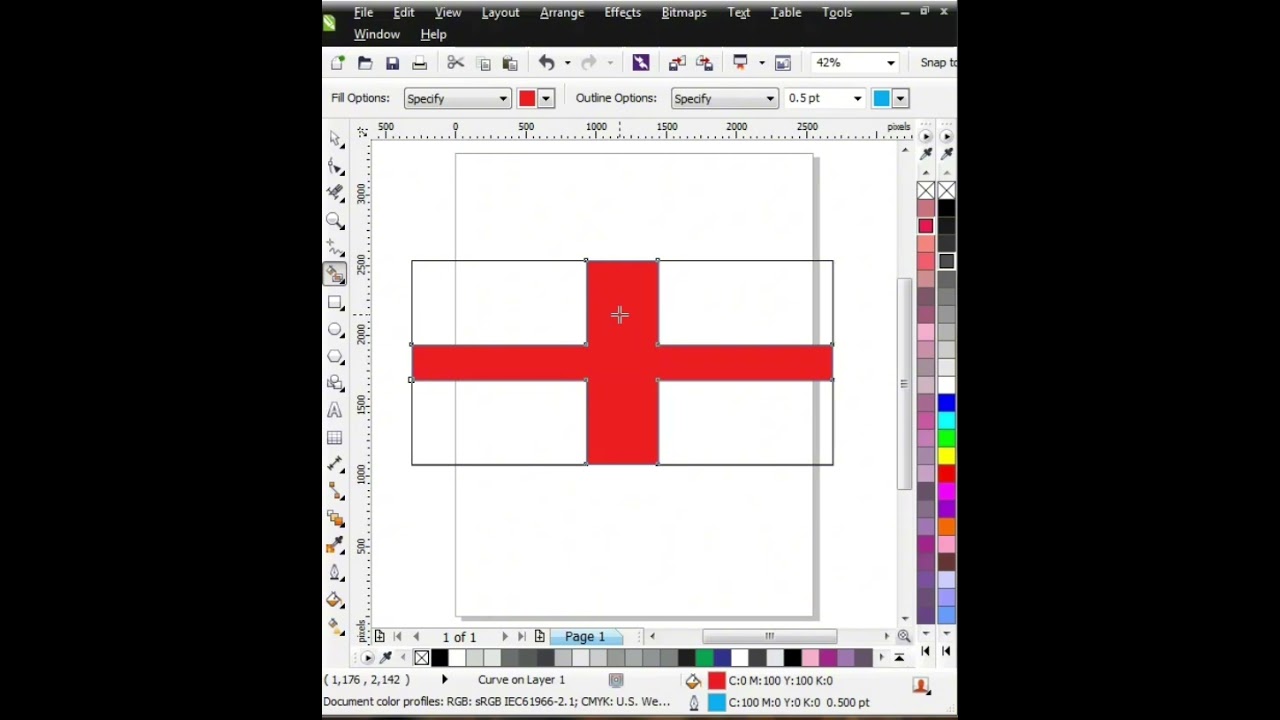Undo the last action
This screenshot has height=720, width=1280.
click(546, 63)
